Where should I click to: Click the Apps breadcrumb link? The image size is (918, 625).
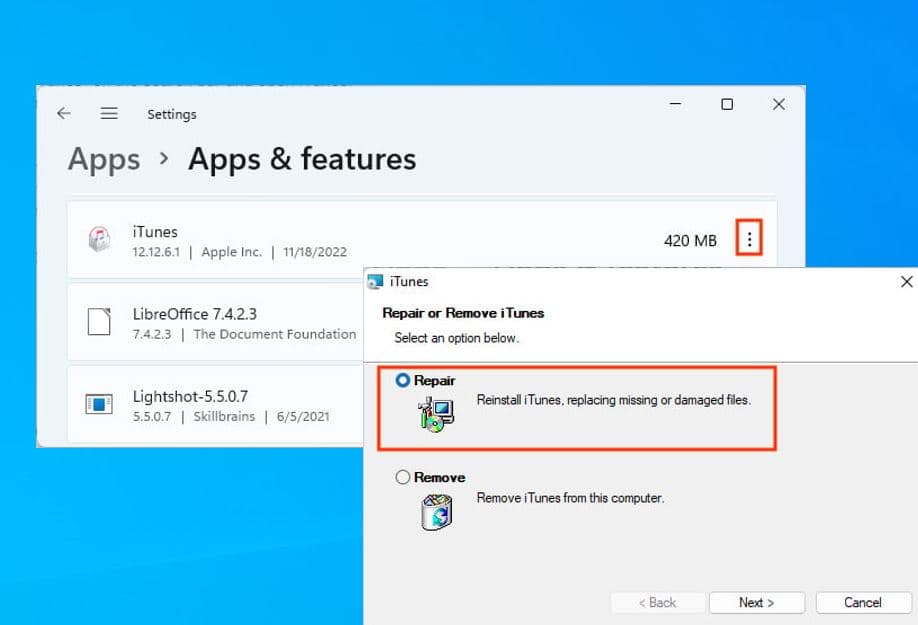[x=104, y=159]
